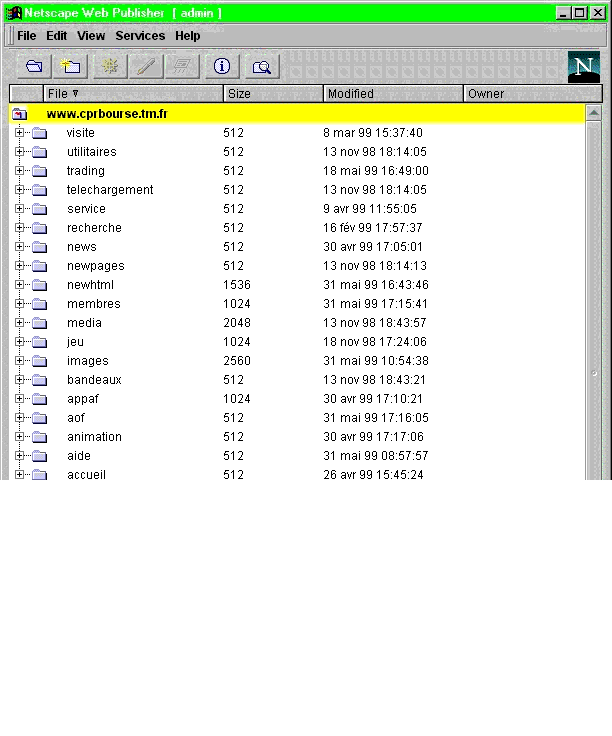Click date '26 avr 99 15:45:24'

click(x=373, y=475)
